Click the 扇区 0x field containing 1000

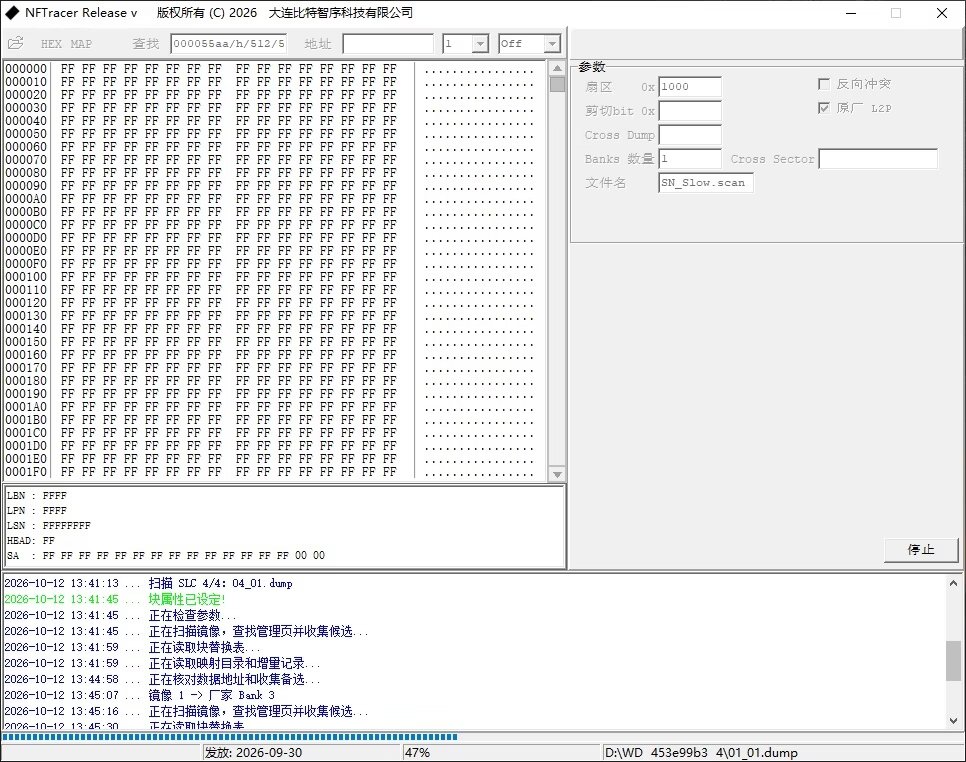[690, 87]
